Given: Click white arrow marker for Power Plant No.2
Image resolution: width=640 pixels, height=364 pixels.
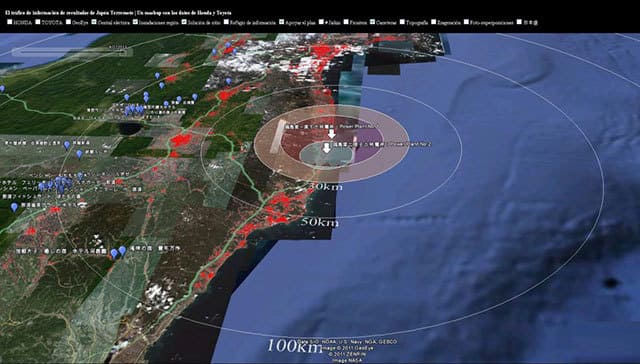Looking at the screenshot, I should point(326,148).
